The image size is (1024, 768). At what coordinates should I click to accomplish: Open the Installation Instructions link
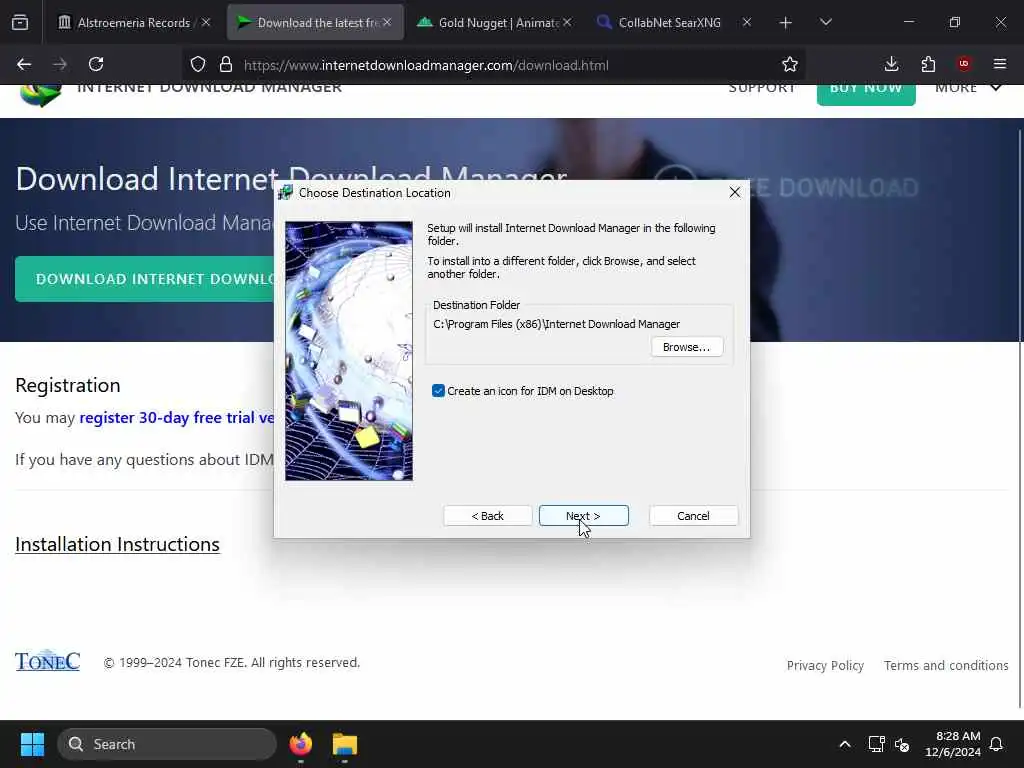point(118,544)
